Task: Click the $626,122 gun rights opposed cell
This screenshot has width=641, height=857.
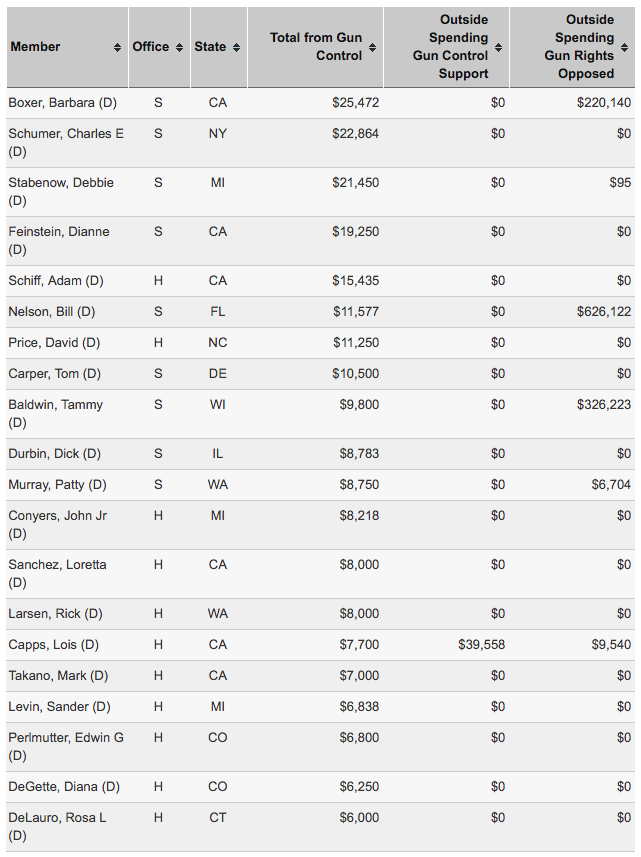Action: [x=604, y=311]
